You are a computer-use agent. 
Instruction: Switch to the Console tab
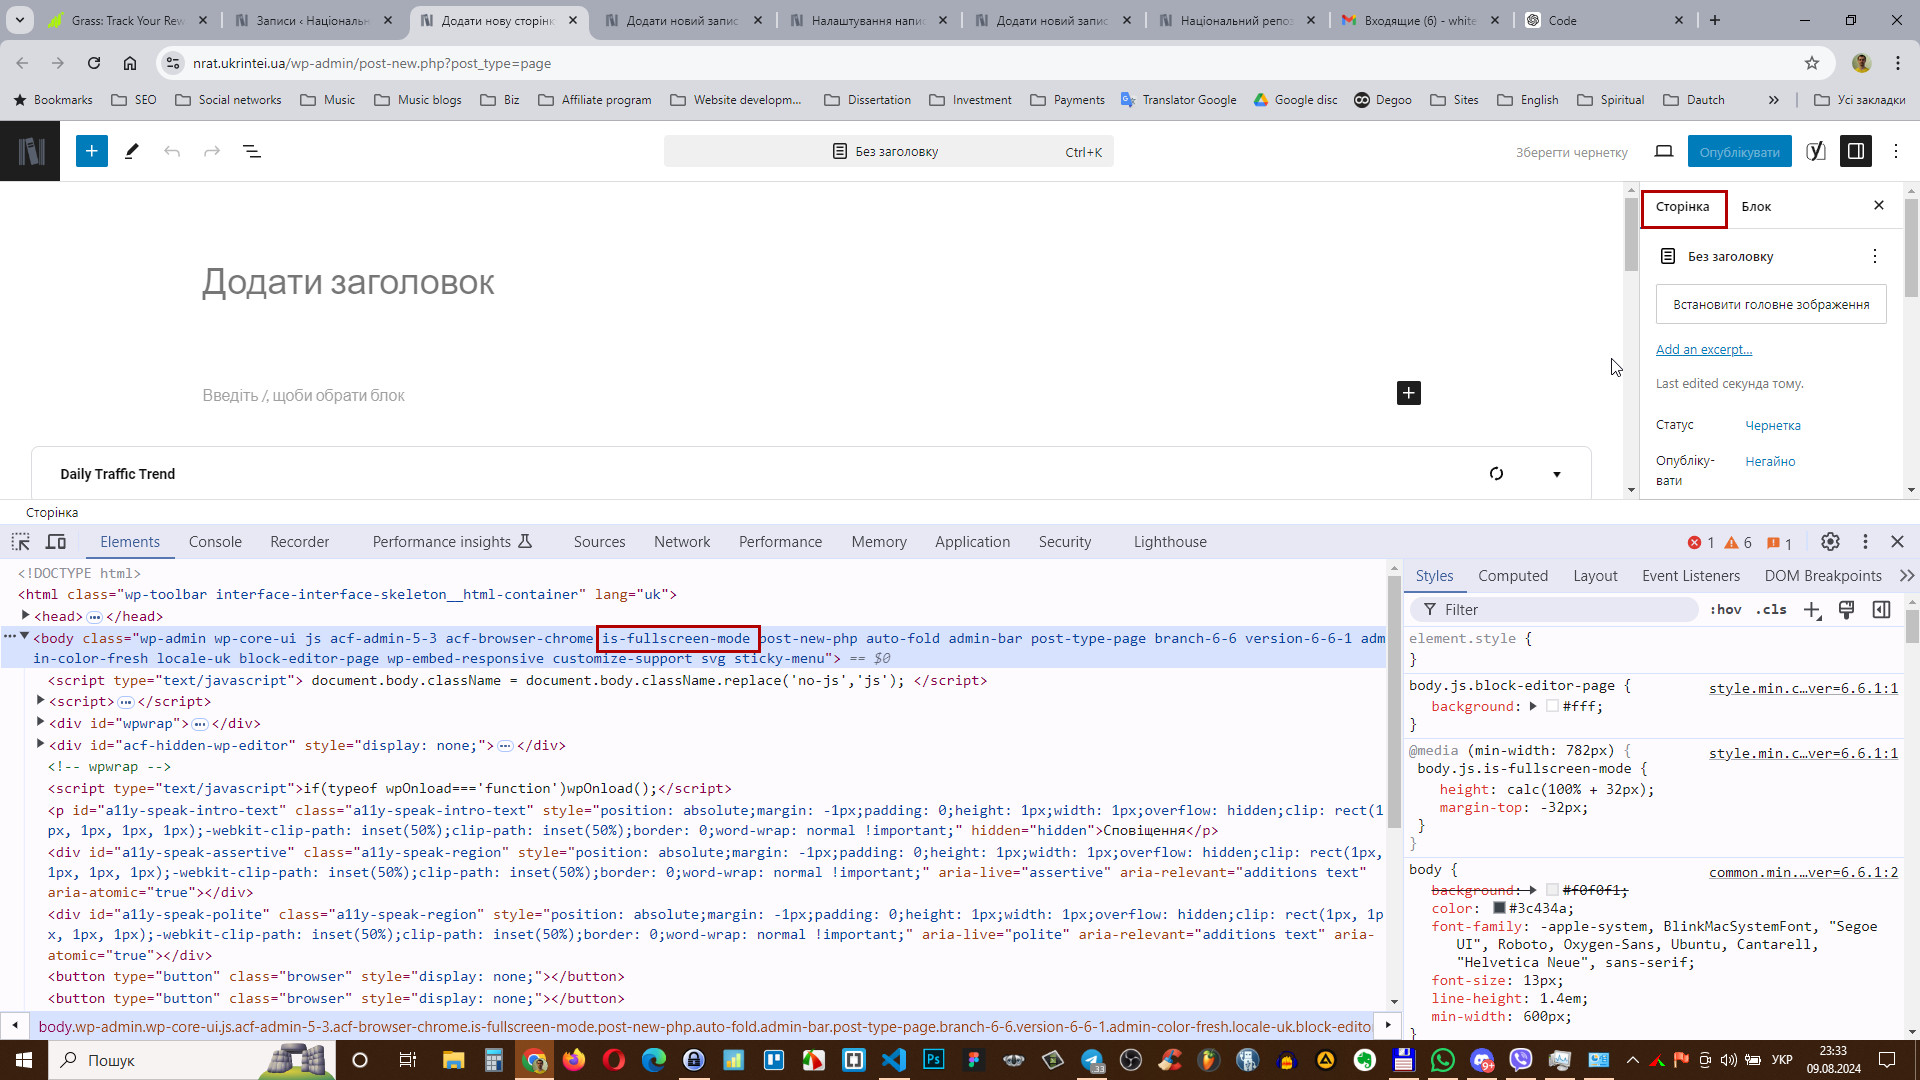point(215,541)
